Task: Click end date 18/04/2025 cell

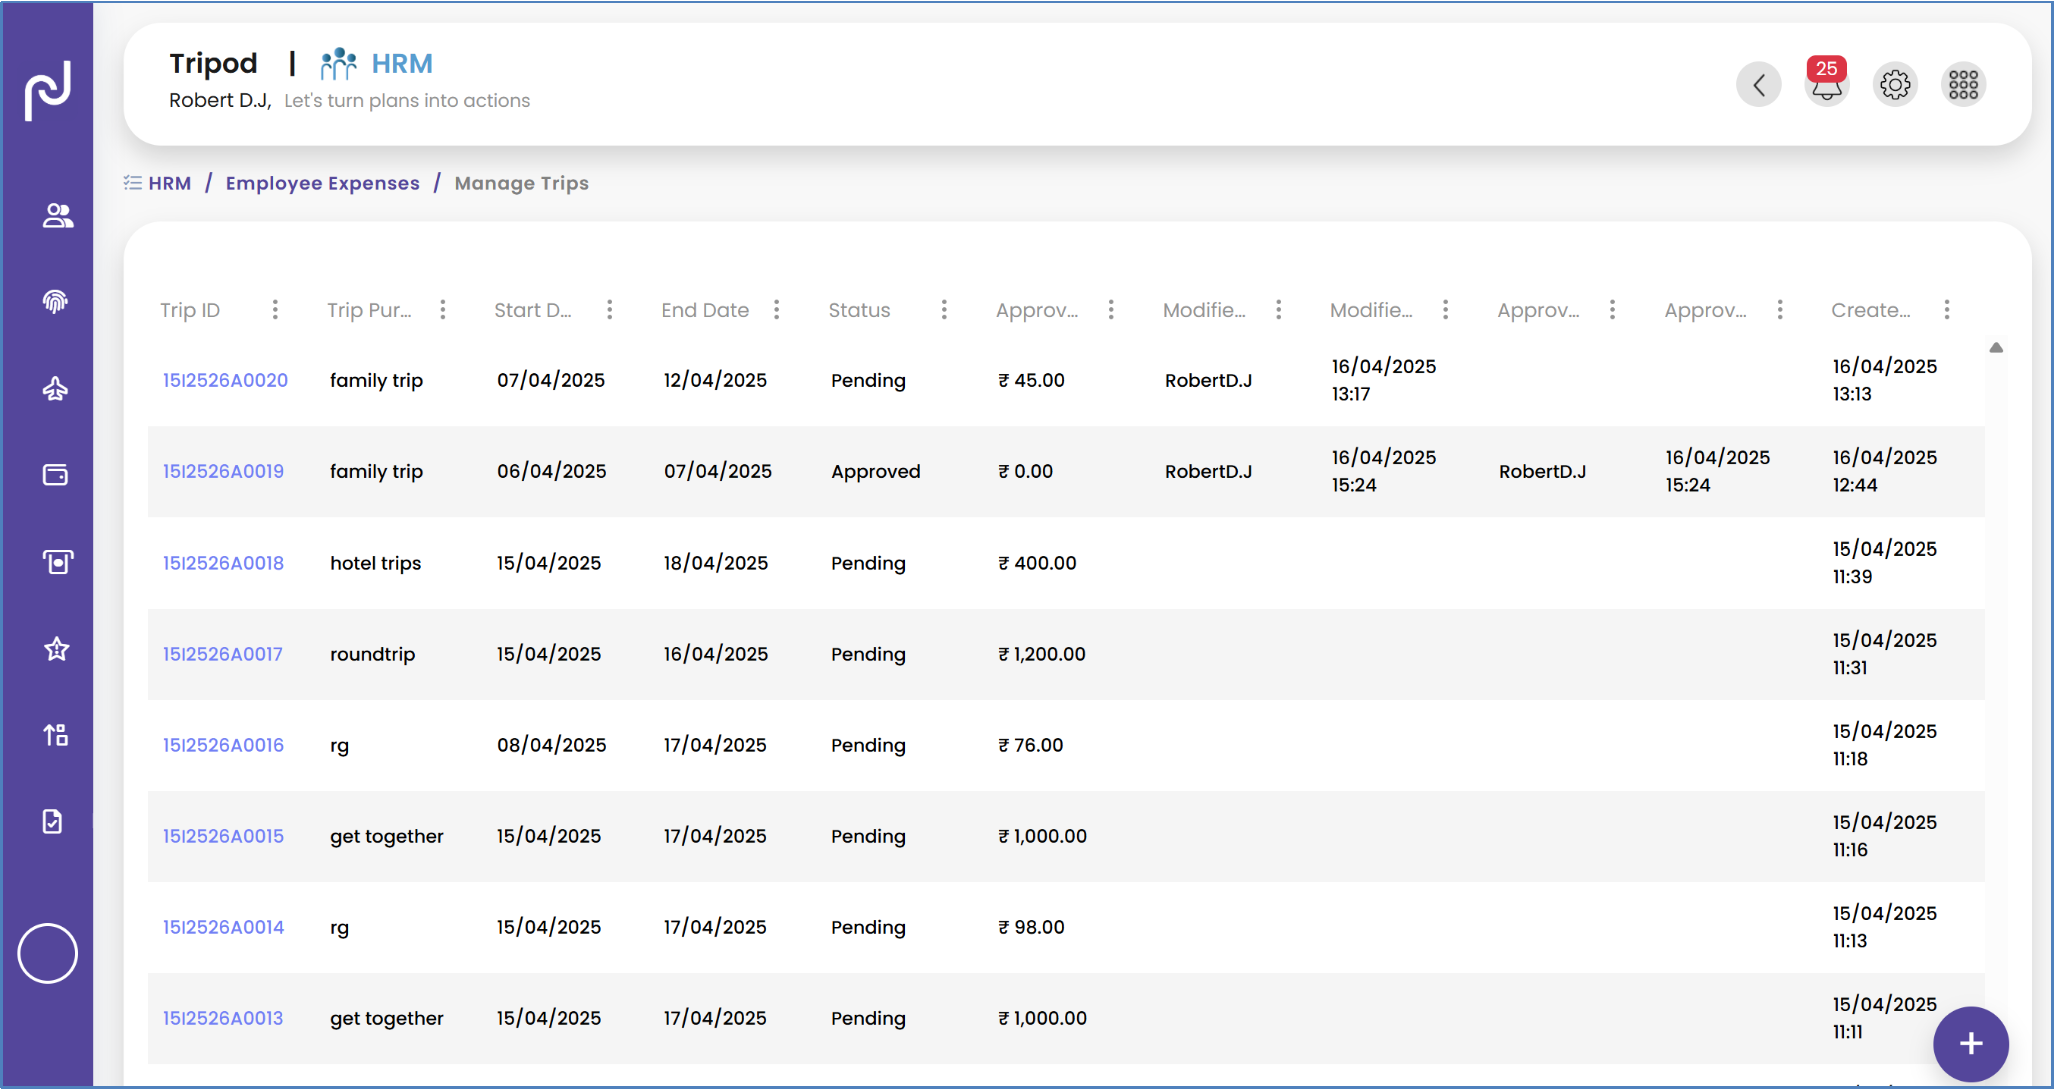Action: [x=716, y=563]
